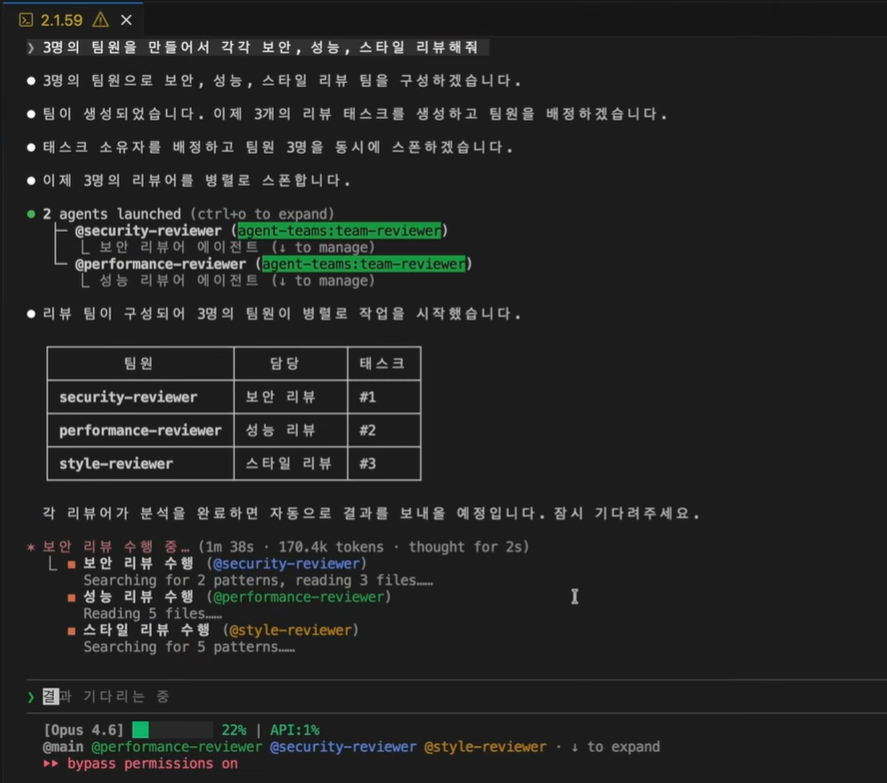Click @performance-reviewer in the agents launched tree
Screen dimensions: 887x783
[x=161, y=264]
